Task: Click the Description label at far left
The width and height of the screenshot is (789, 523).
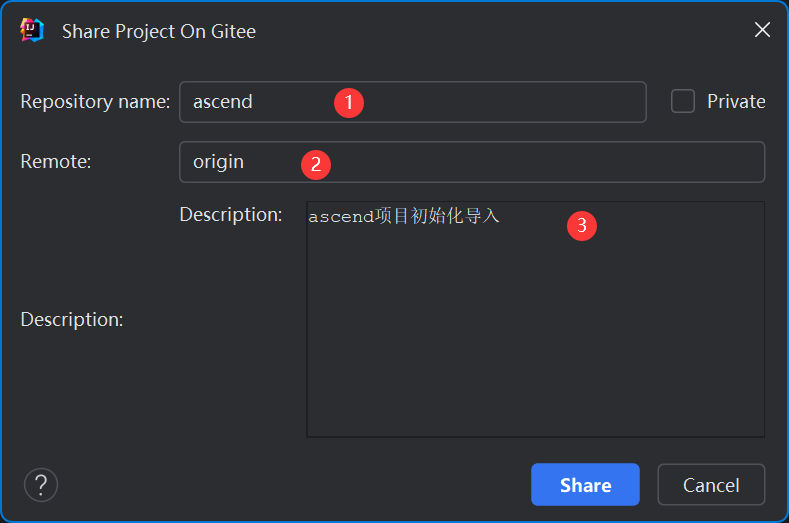Action: (72, 320)
